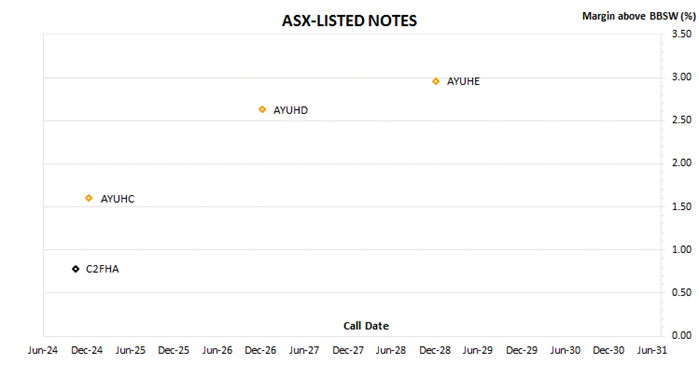Image resolution: width=699 pixels, height=365 pixels.
Task: Click the Margin above BBSW (%) axis title
Action: [639, 16]
